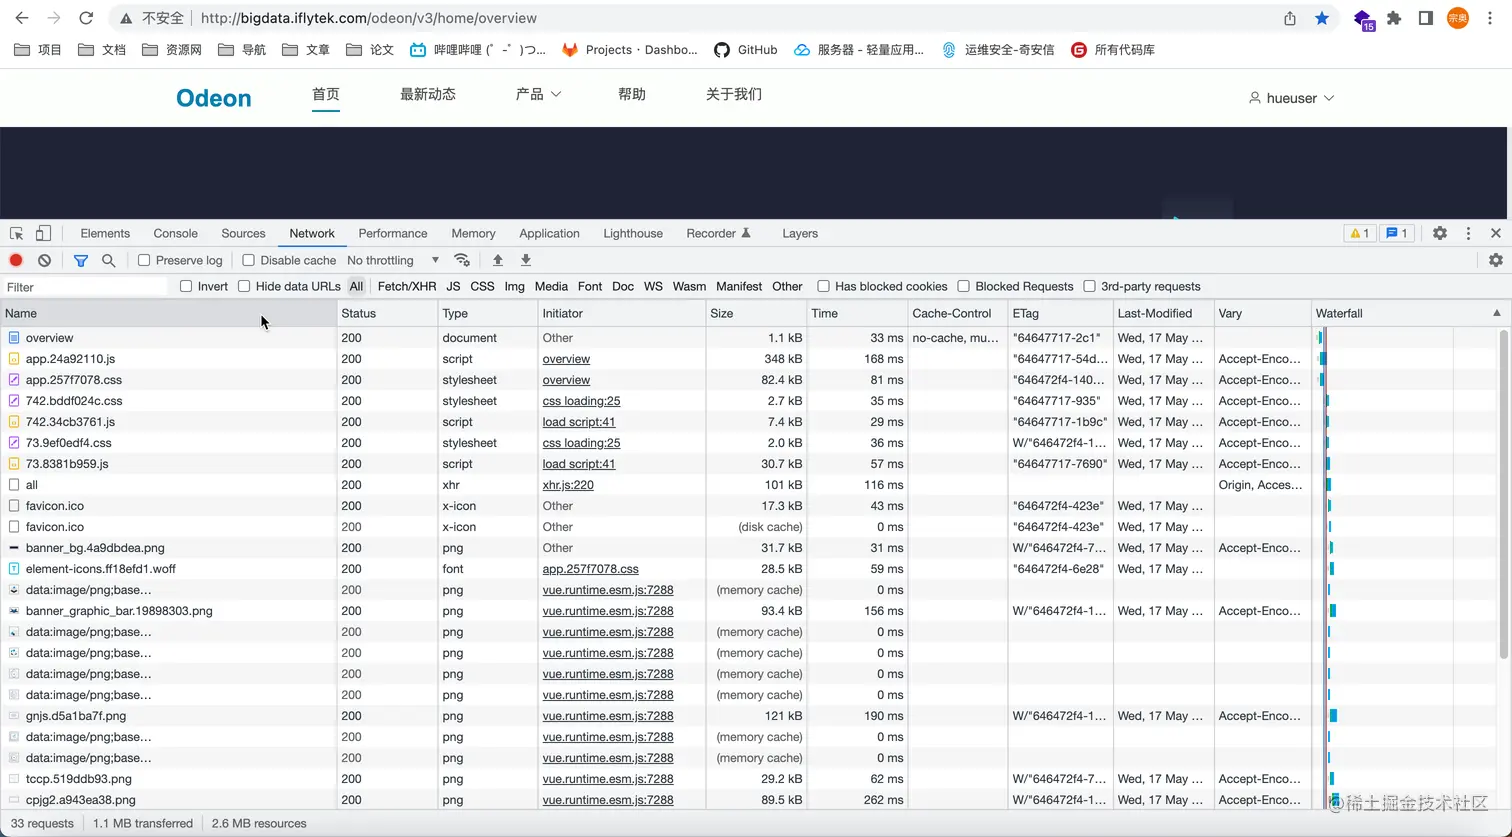Check 3rd-party requests checkbox
The height and width of the screenshot is (837, 1512).
(x=1089, y=286)
